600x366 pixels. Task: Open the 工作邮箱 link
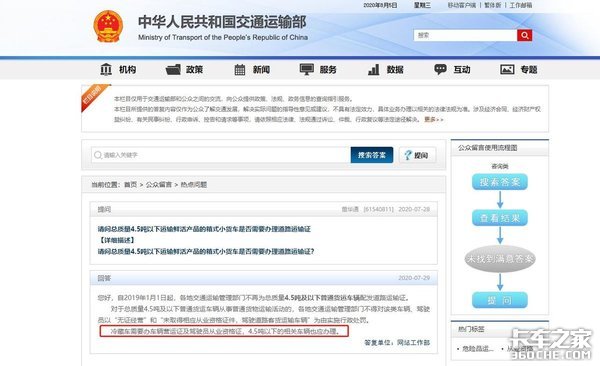[521, 5]
